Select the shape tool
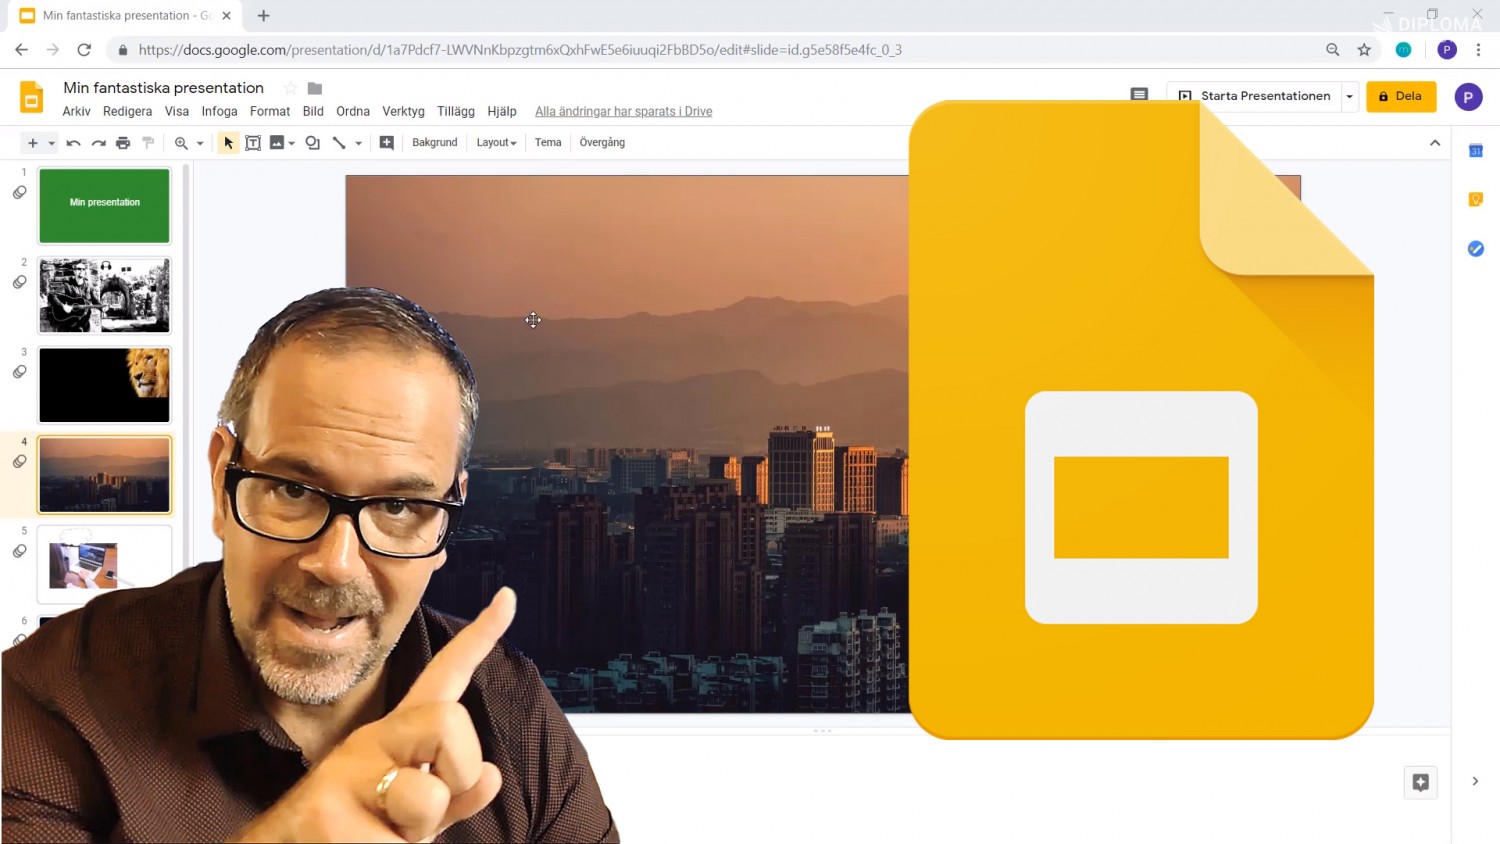The image size is (1500, 844). [313, 143]
